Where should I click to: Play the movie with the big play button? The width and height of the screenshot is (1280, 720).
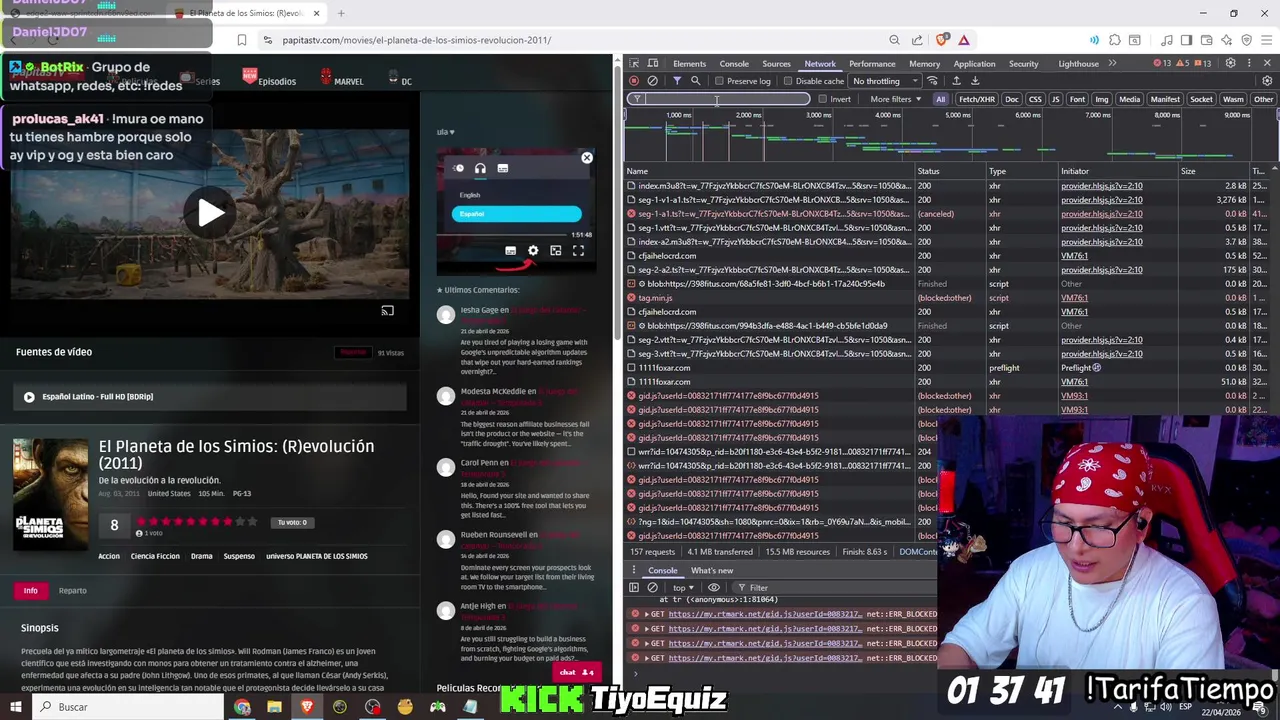[209, 212]
